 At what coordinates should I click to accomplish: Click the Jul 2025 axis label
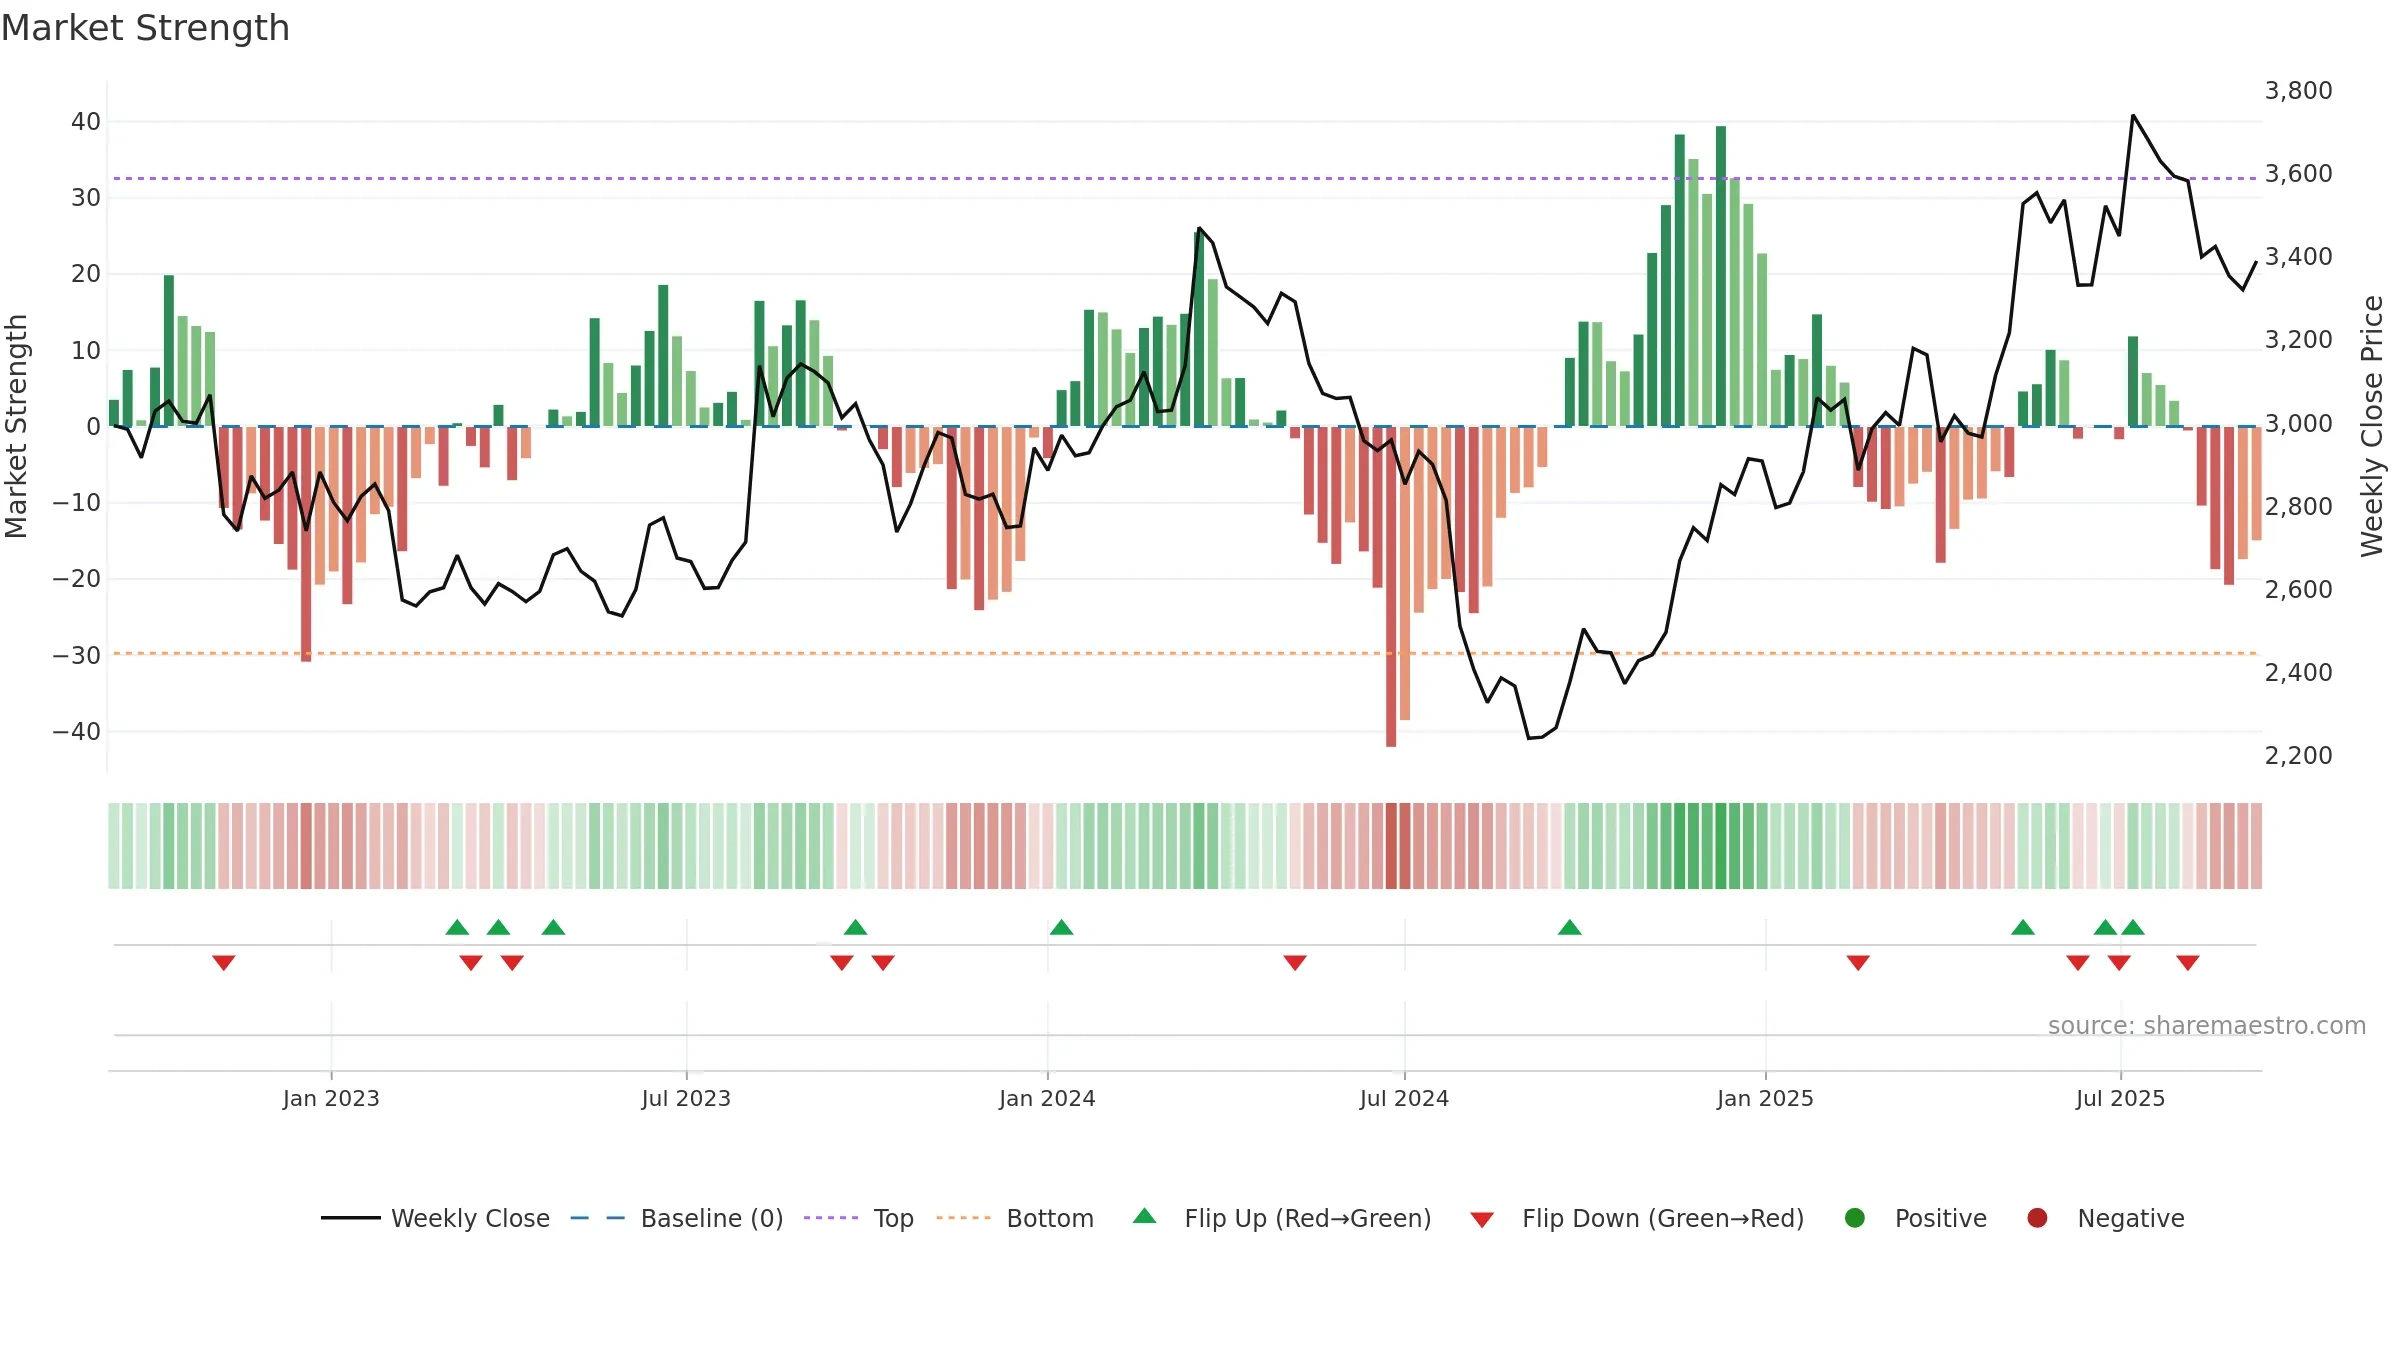(x=2120, y=1098)
